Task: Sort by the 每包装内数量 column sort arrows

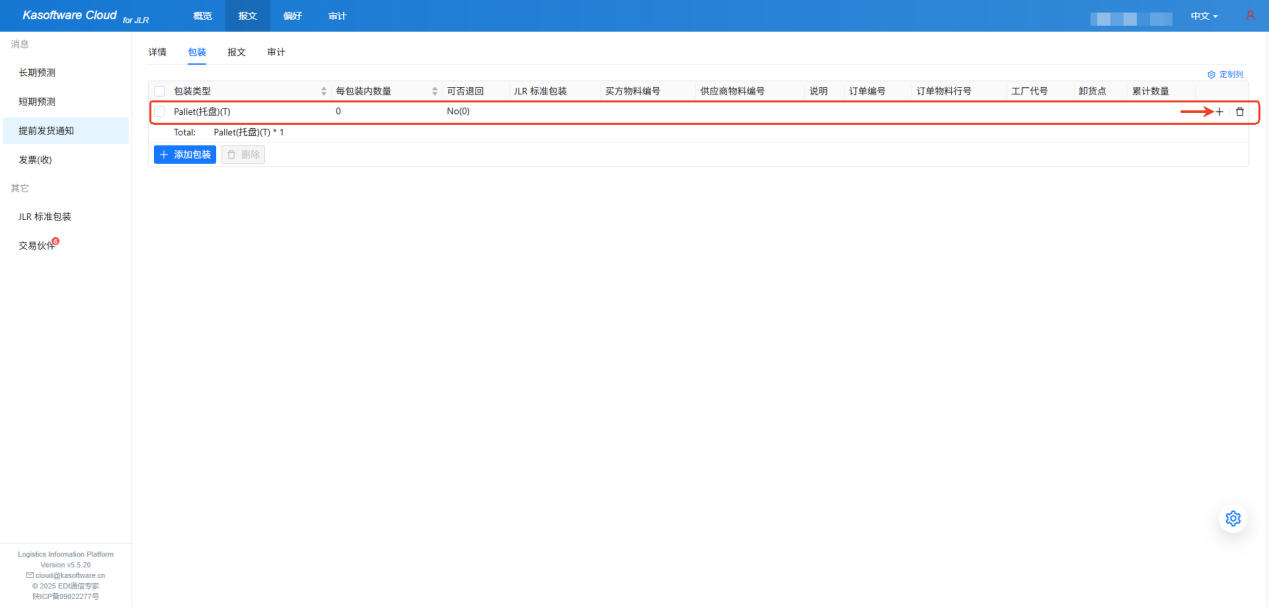Action: (435, 91)
